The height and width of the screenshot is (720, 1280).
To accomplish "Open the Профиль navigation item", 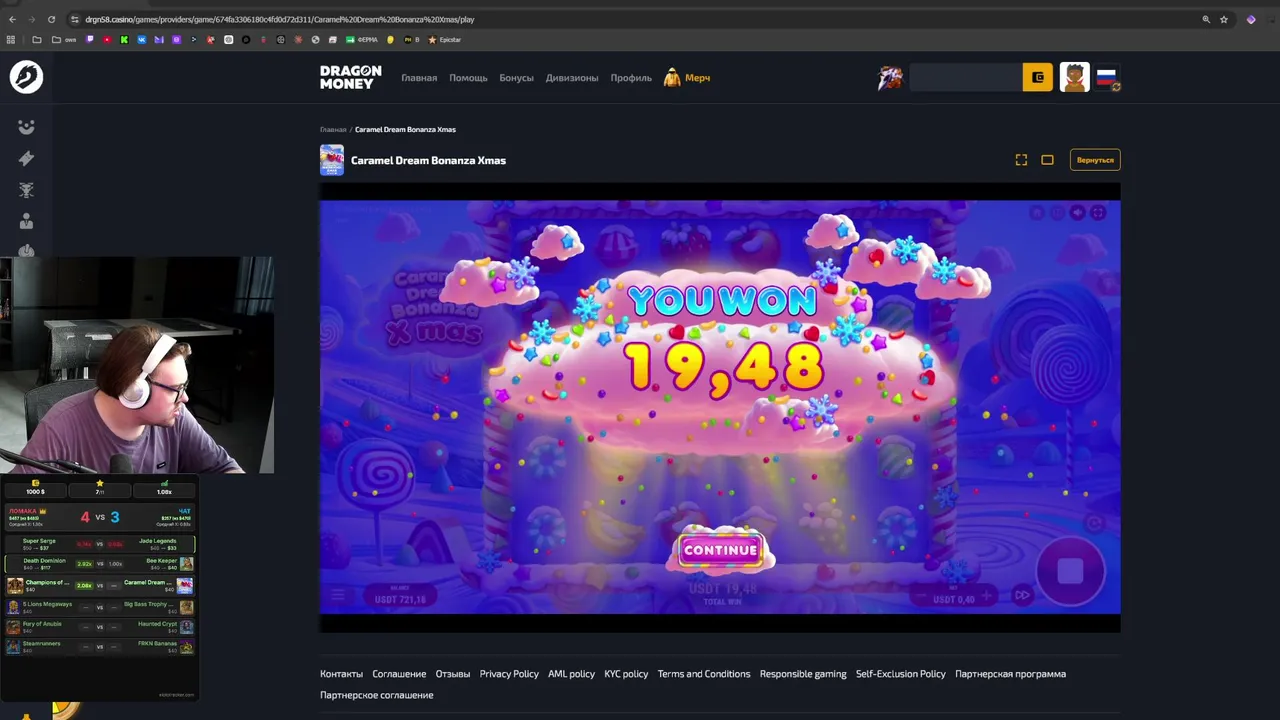I will [x=631, y=78].
